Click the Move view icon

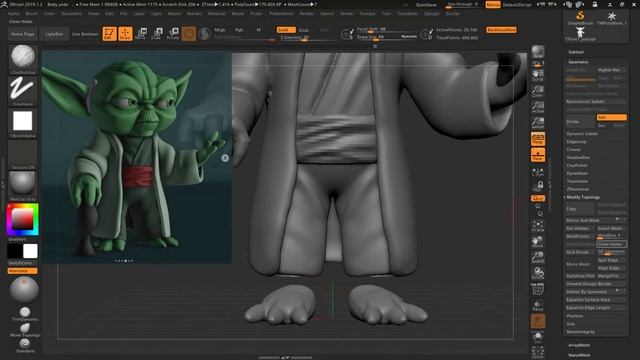pos(538,242)
